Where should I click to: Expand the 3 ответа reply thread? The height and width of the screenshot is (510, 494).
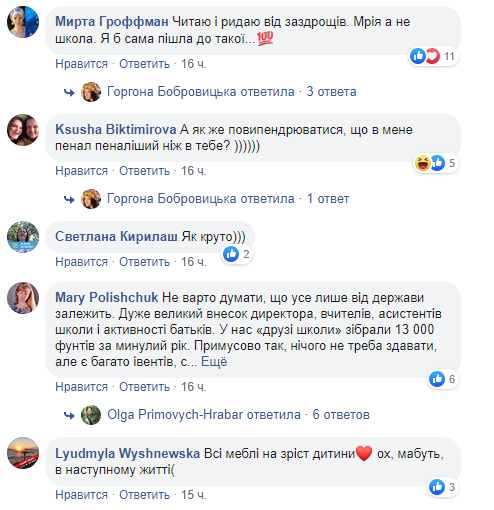331,92
